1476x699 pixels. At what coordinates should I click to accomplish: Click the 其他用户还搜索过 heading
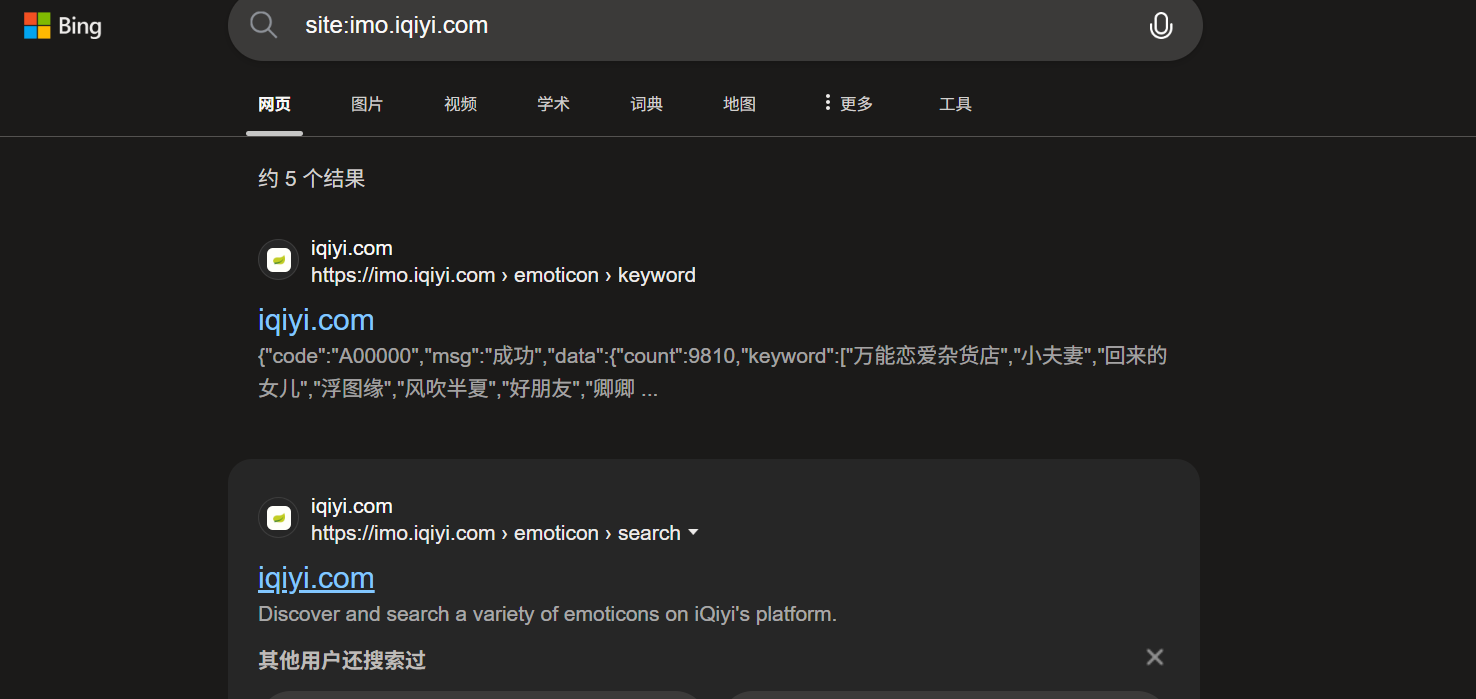(342, 660)
